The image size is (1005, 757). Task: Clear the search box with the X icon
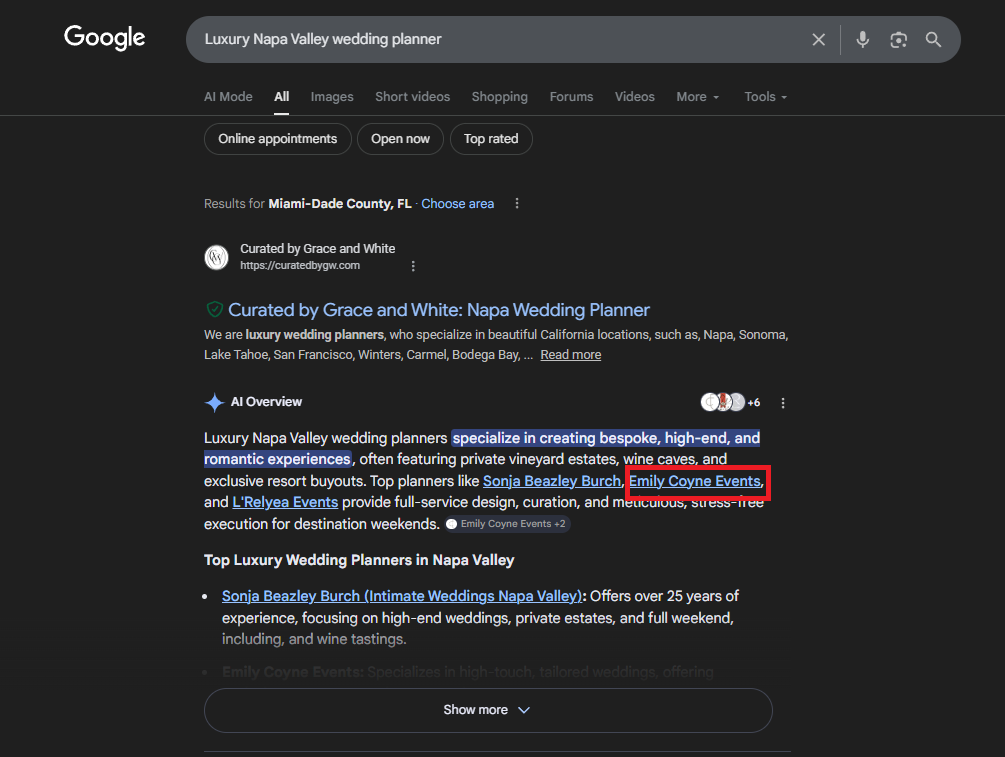[x=818, y=40]
